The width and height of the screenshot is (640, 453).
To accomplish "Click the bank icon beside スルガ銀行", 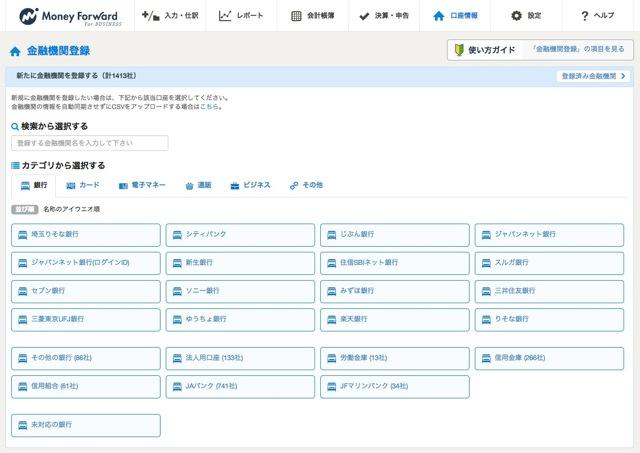I will pyautogui.click(x=486, y=263).
